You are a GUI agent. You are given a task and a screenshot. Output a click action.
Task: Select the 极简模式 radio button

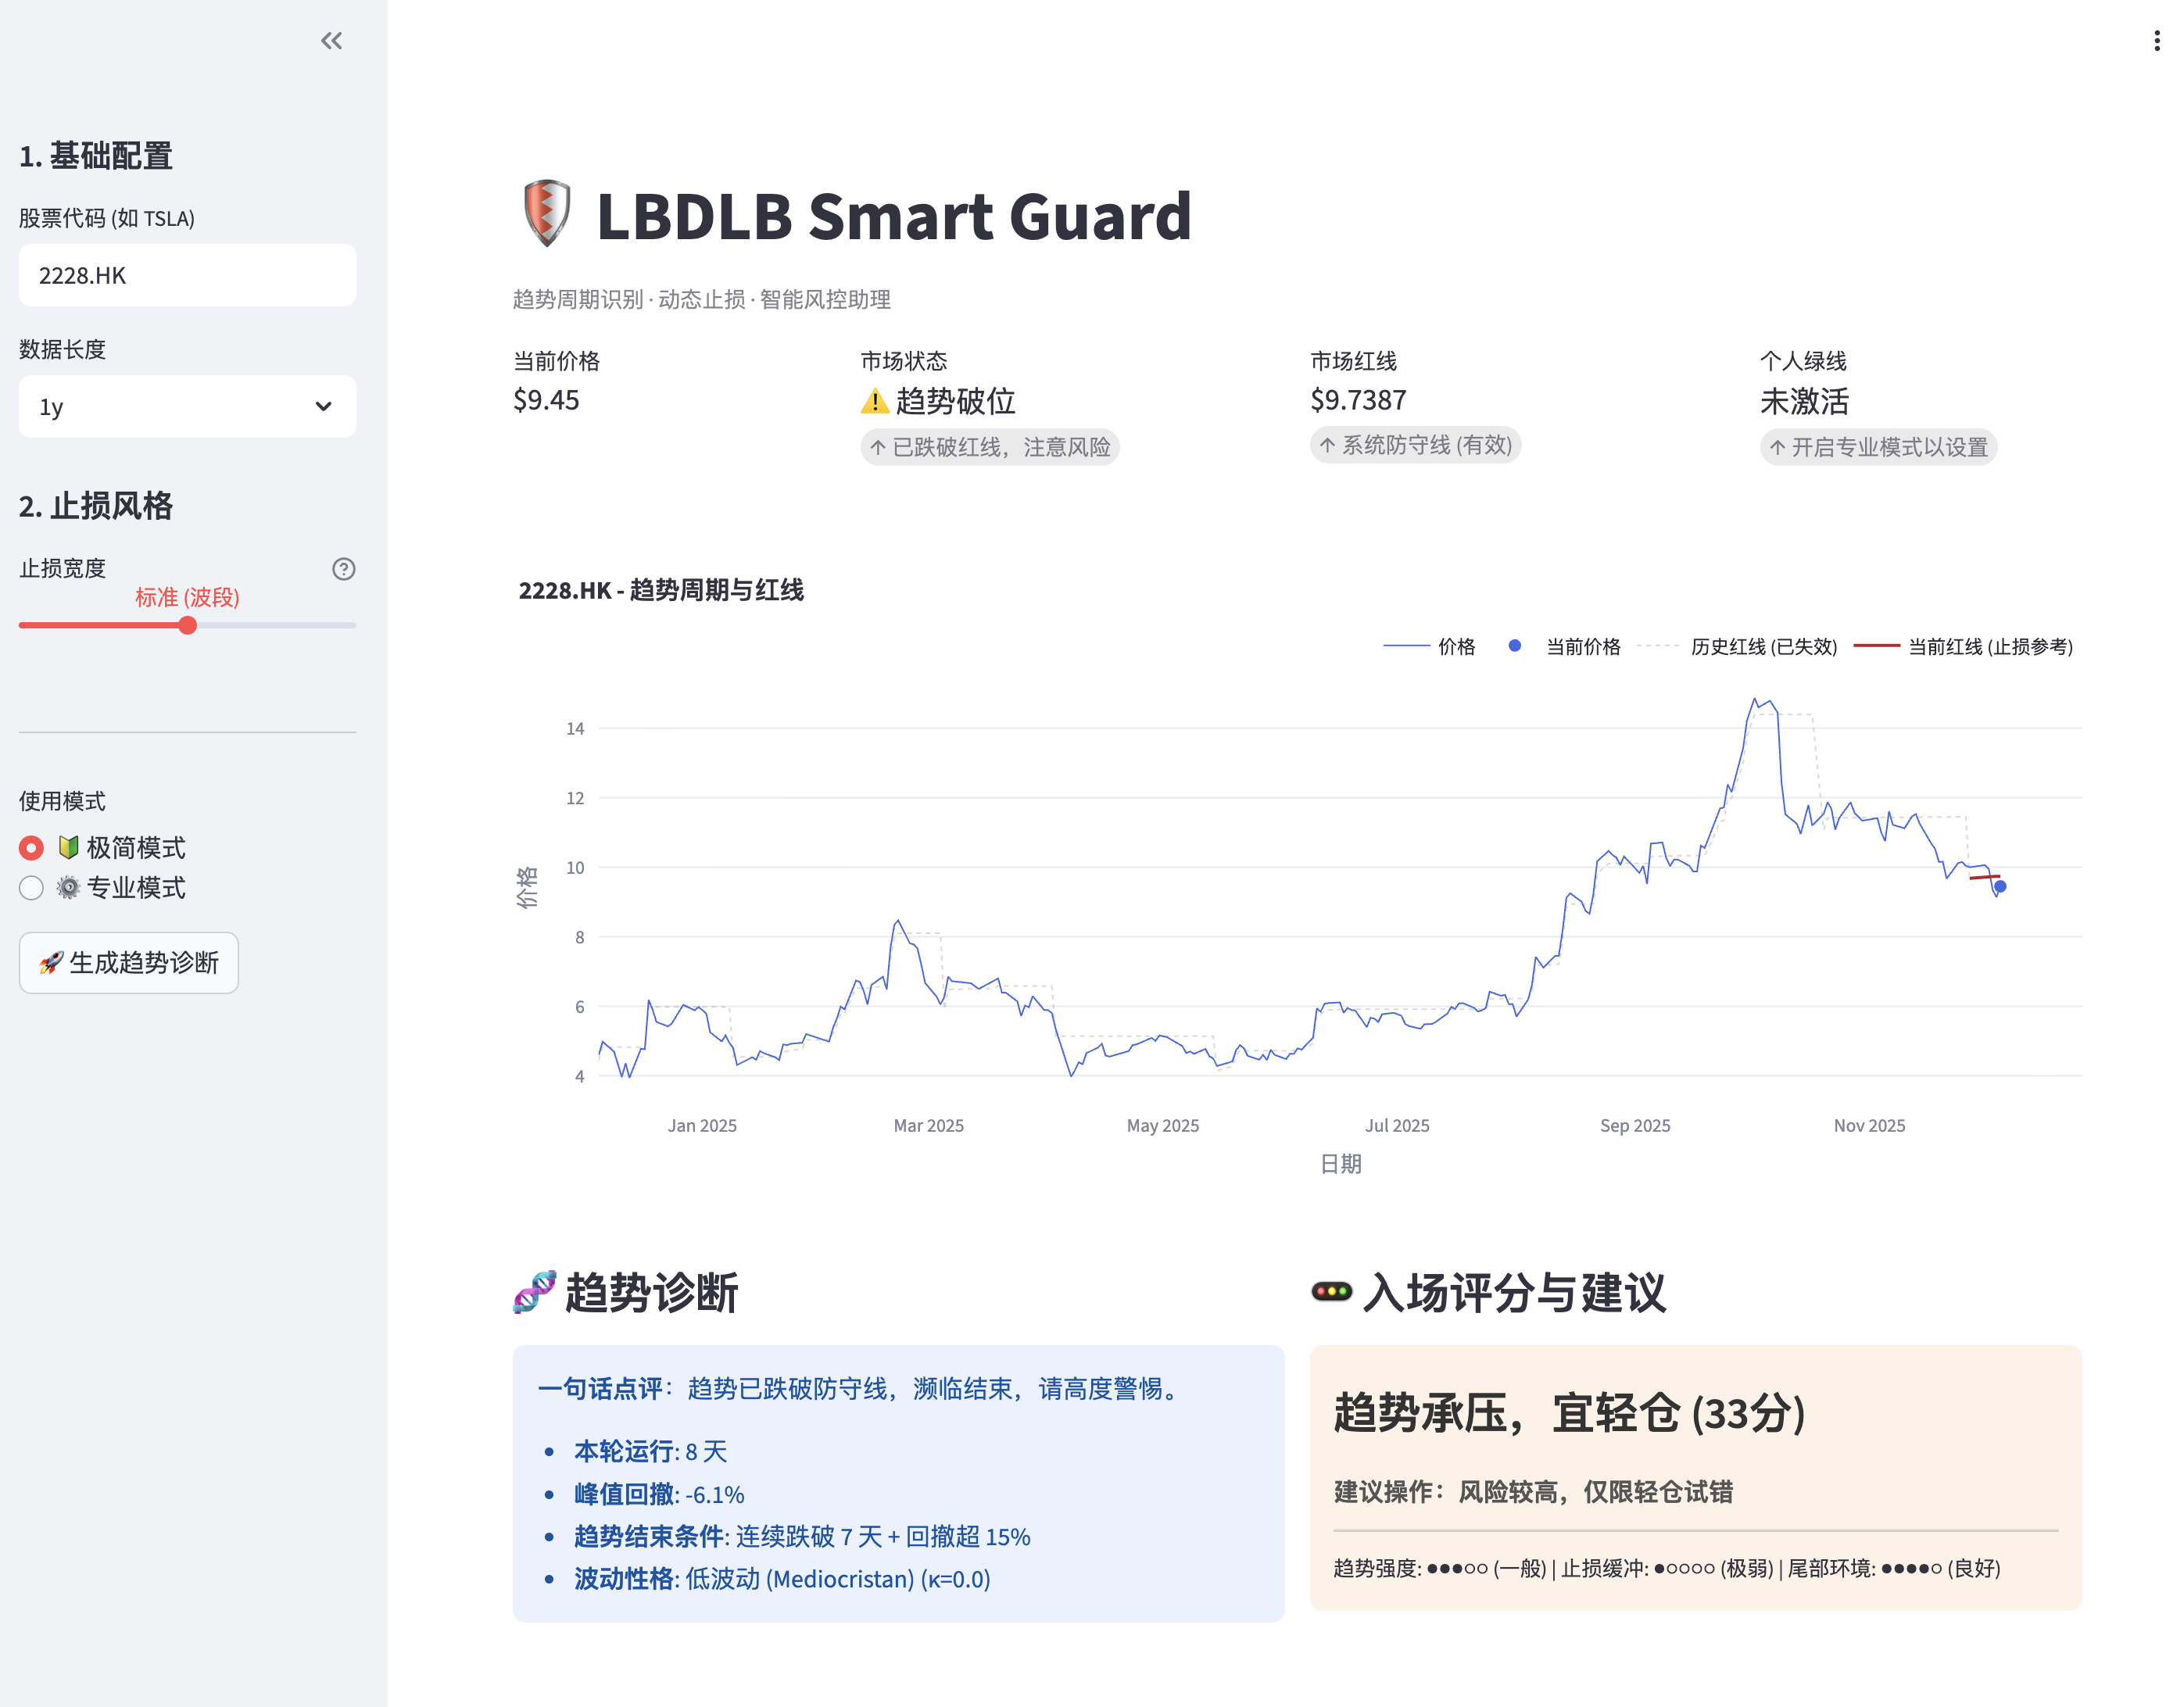32,848
